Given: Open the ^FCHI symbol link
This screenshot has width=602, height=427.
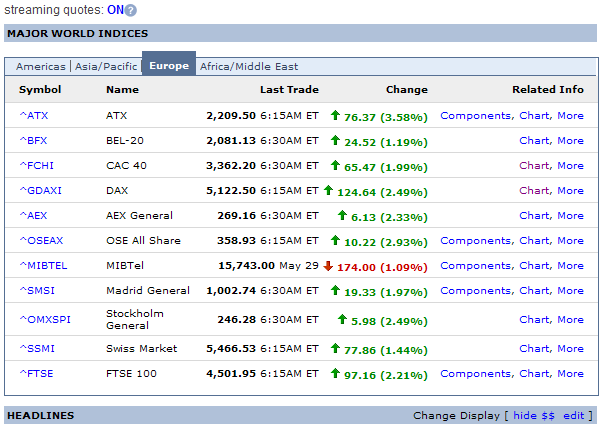Looking at the screenshot, I should coord(36,166).
